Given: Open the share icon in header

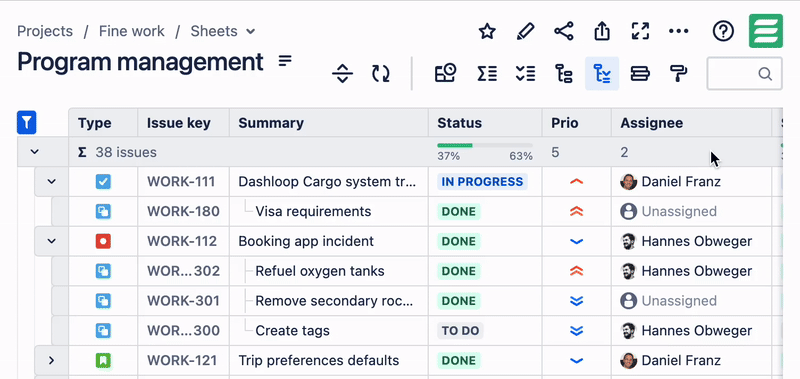Looking at the screenshot, I should click(x=563, y=31).
